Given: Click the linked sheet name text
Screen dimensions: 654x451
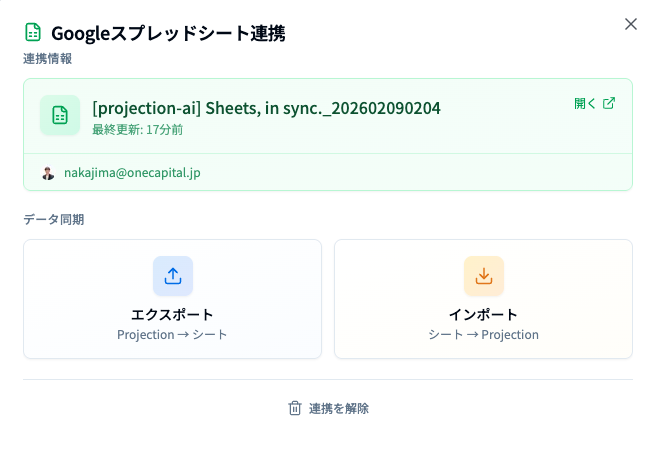Looking at the screenshot, I should coord(266,108).
